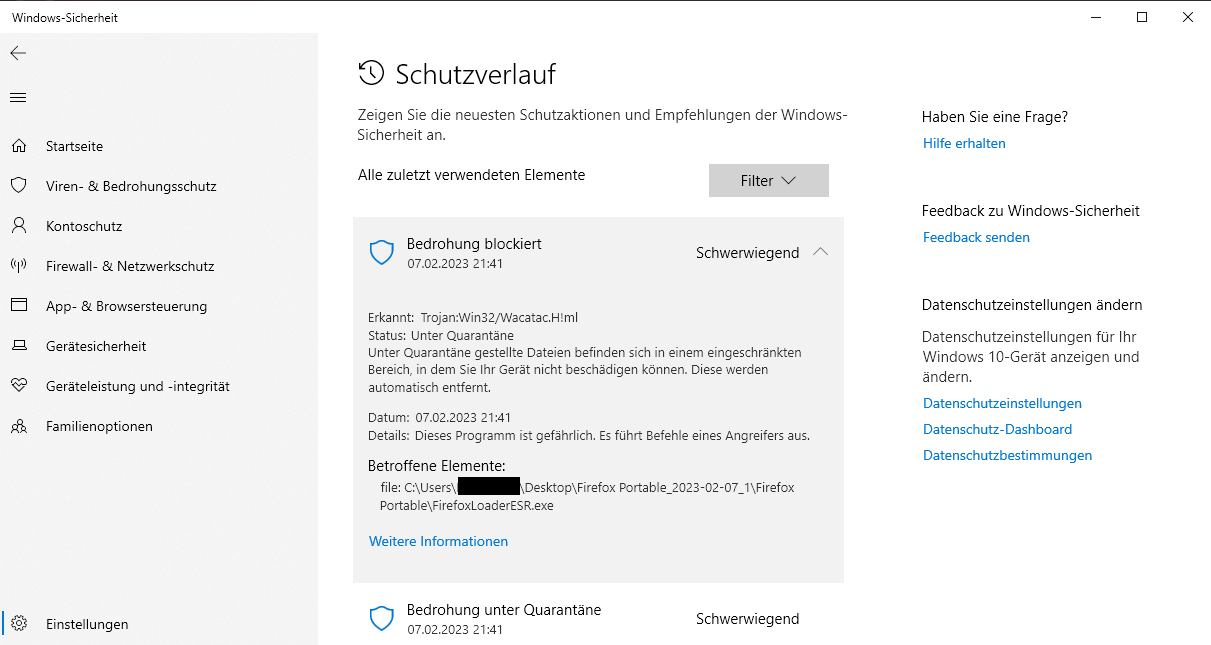
Task: Open Weitere Informationen link
Action: pos(438,541)
